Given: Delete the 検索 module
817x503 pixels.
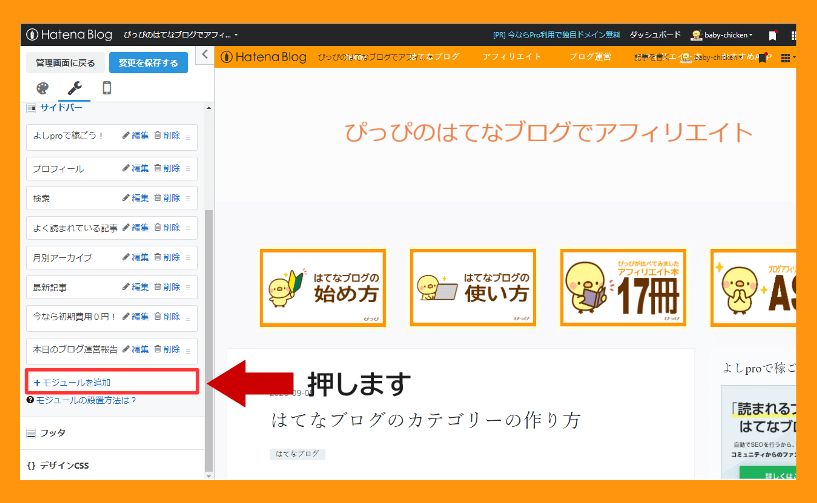Looking at the screenshot, I should pyautogui.click(x=167, y=198).
